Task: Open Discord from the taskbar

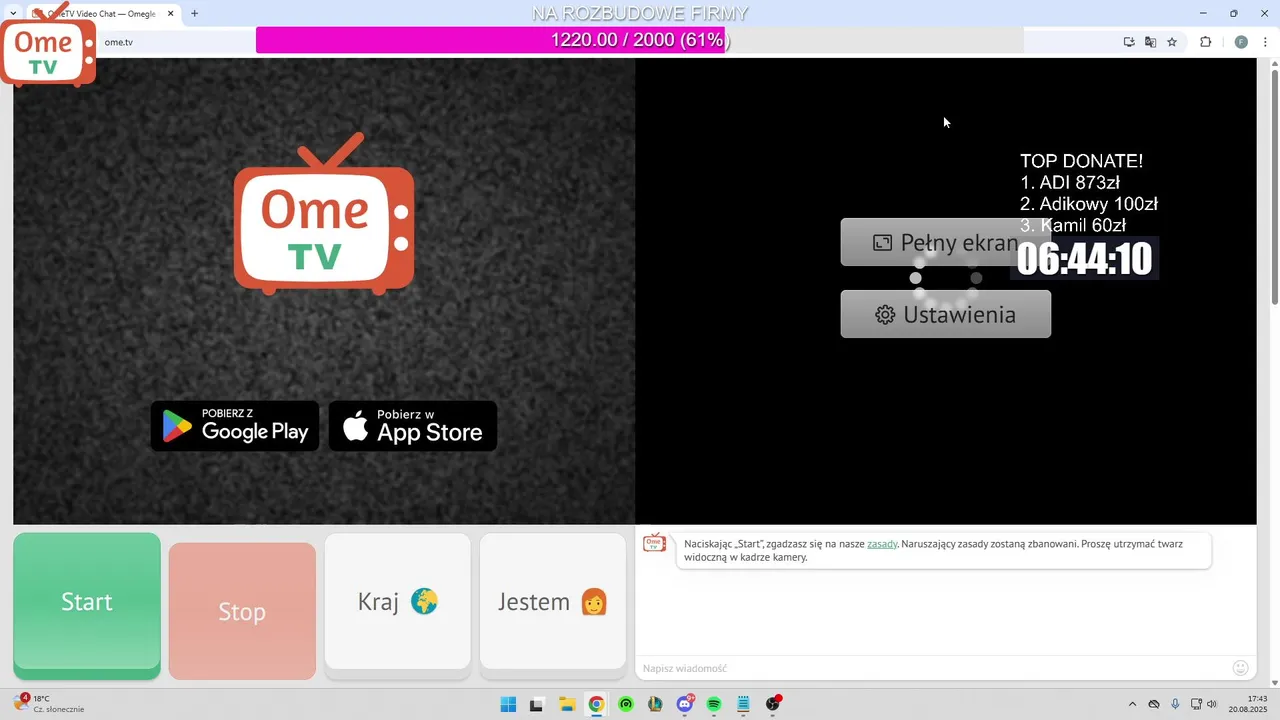Action: (685, 704)
